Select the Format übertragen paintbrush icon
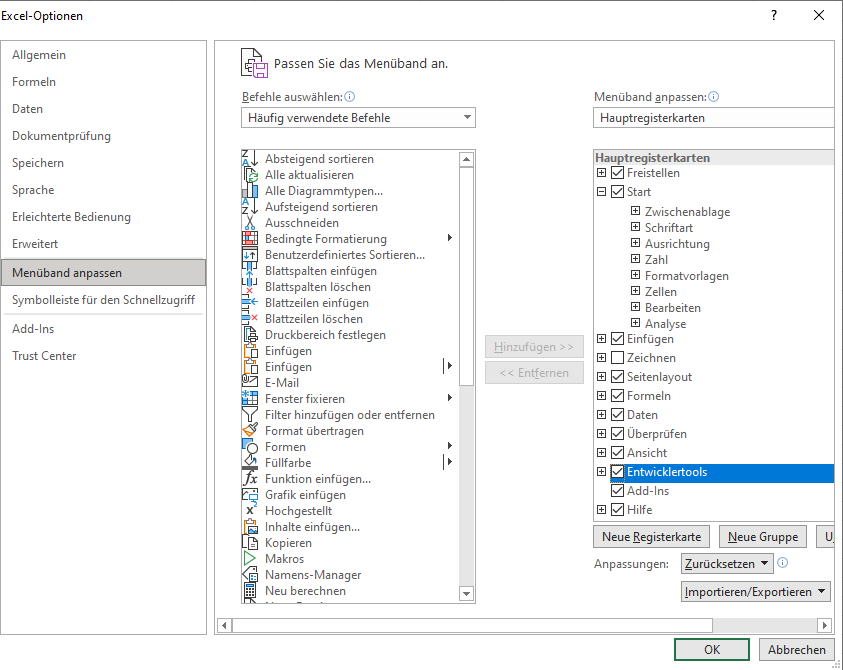Screen dimensions: 843x670 (x=250, y=431)
